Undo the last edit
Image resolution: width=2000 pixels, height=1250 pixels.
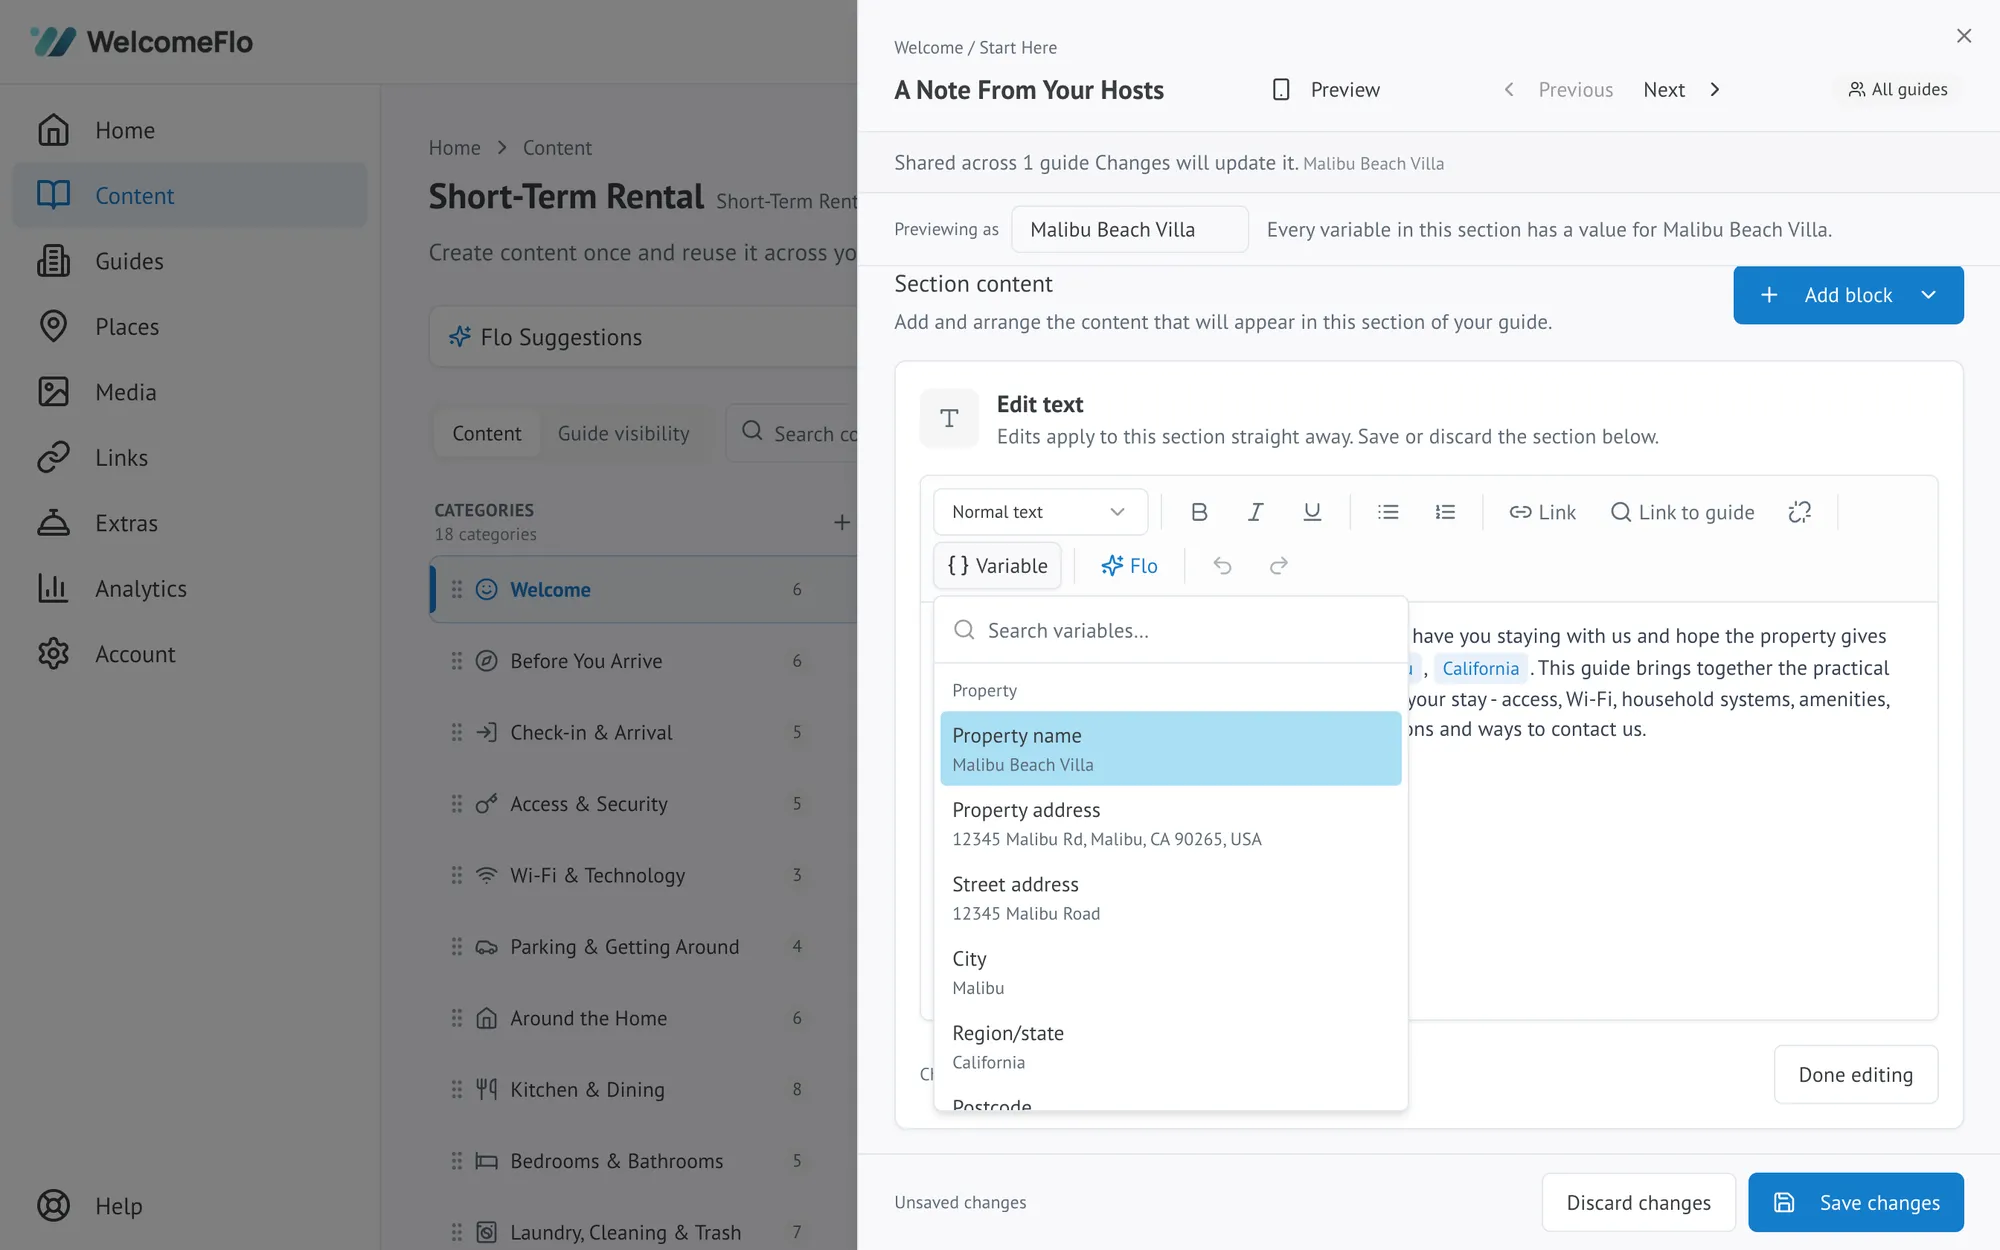tap(1222, 566)
